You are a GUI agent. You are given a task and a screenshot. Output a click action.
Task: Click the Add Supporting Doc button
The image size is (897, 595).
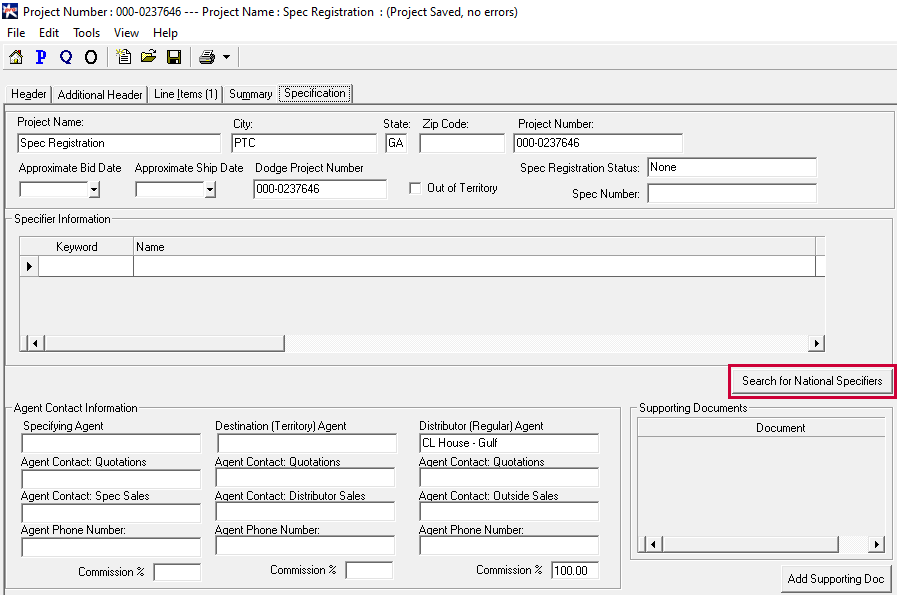[x=836, y=579]
